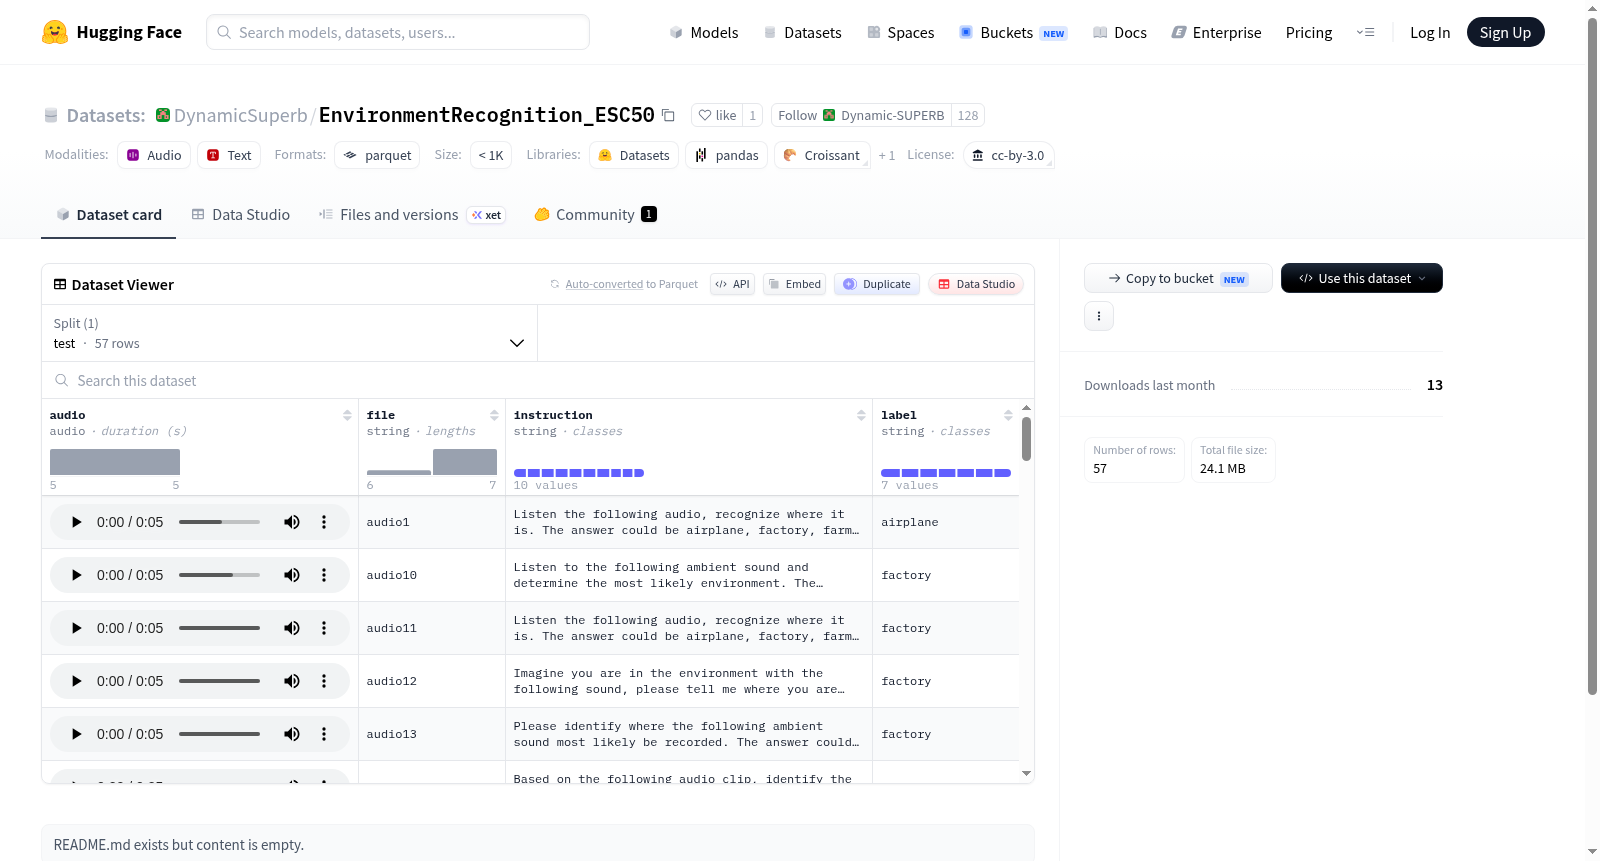The height and width of the screenshot is (861, 1600).
Task: Open the Files and versions tab
Action: (412, 215)
